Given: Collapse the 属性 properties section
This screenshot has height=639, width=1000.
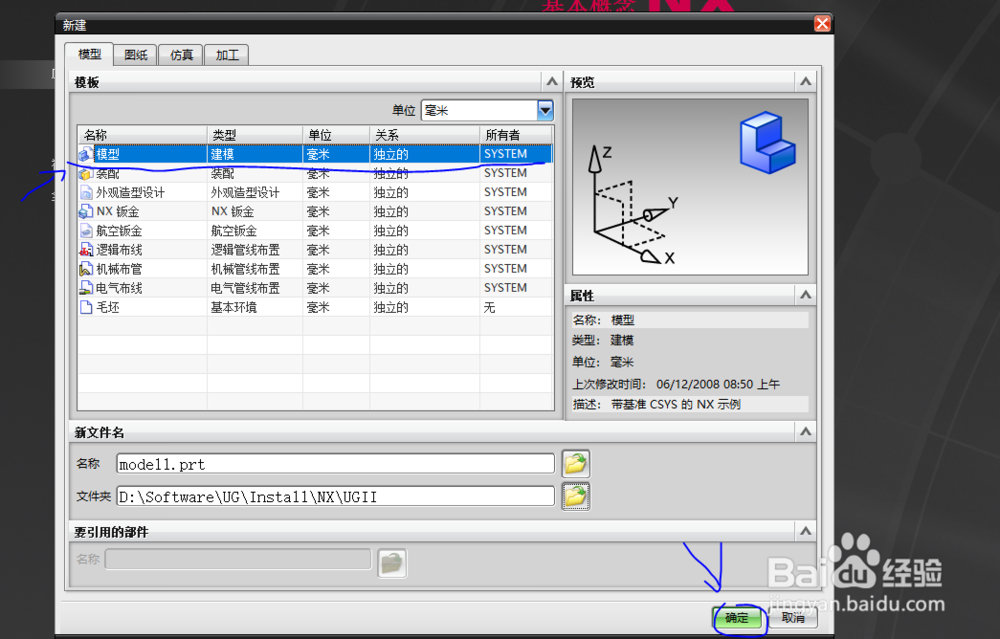Looking at the screenshot, I should [805, 295].
